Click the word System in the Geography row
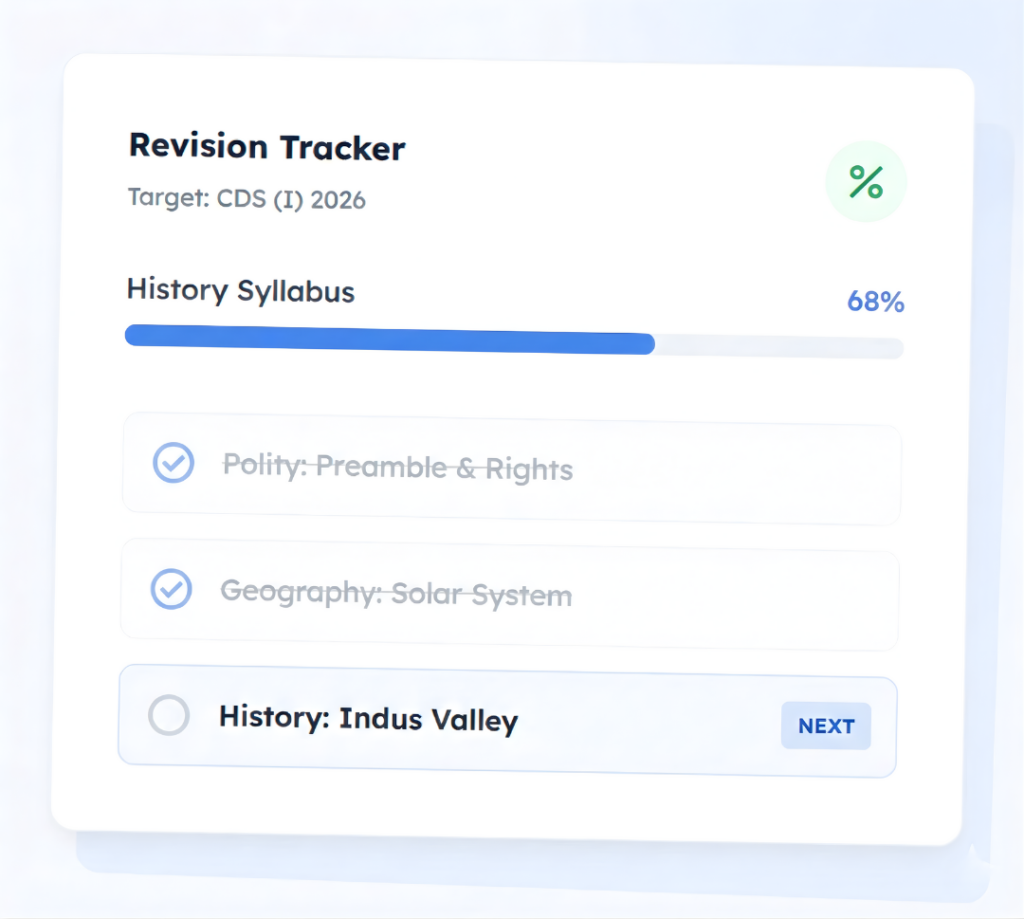 coord(521,596)
